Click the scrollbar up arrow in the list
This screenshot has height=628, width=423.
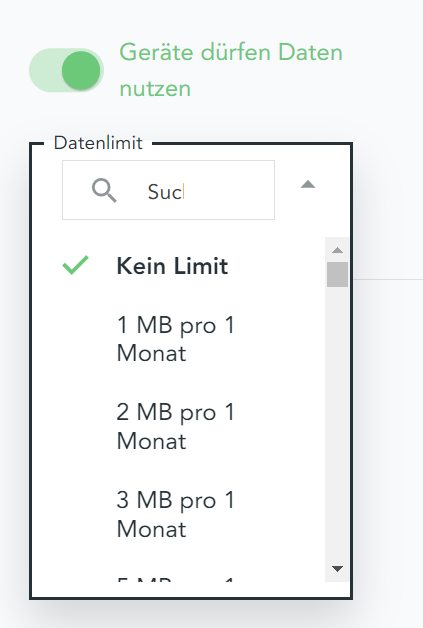pos(337,250)
